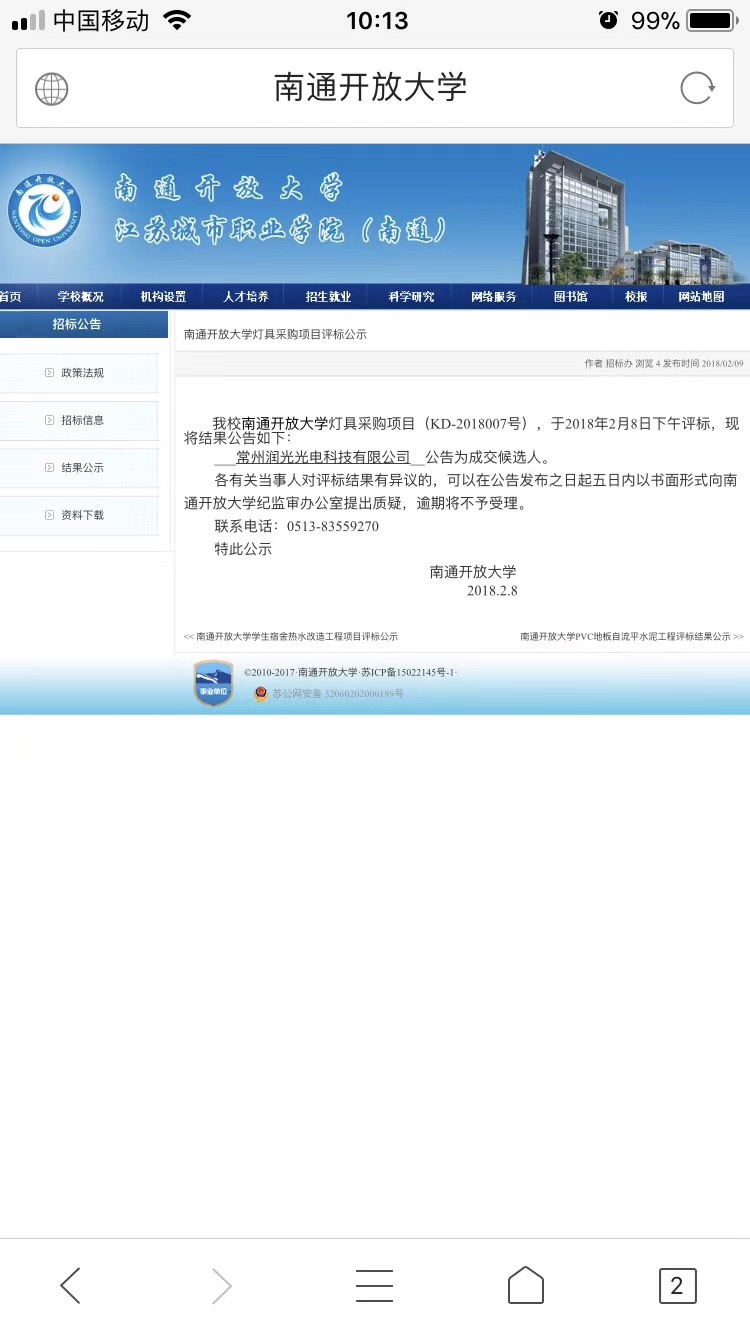Select 招标信息 in the sidebar
This screenshot has height=1334, width=750.
pos(79,420)
